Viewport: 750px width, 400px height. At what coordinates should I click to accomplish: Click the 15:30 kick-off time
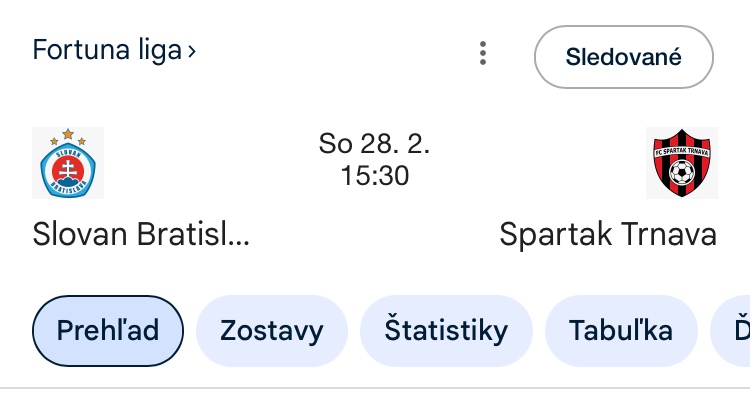point(374,176)
